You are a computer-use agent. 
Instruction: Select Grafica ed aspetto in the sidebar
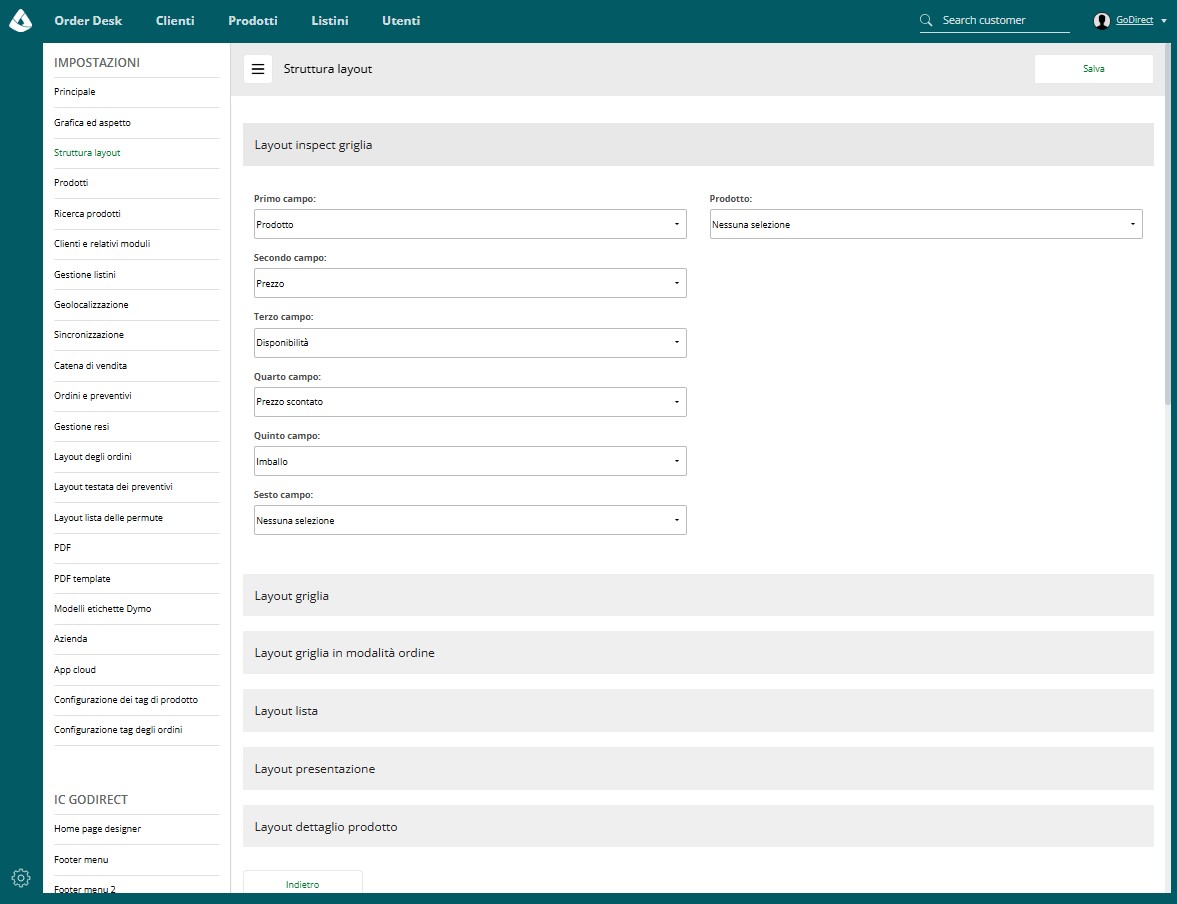click(x=92, y=122)
